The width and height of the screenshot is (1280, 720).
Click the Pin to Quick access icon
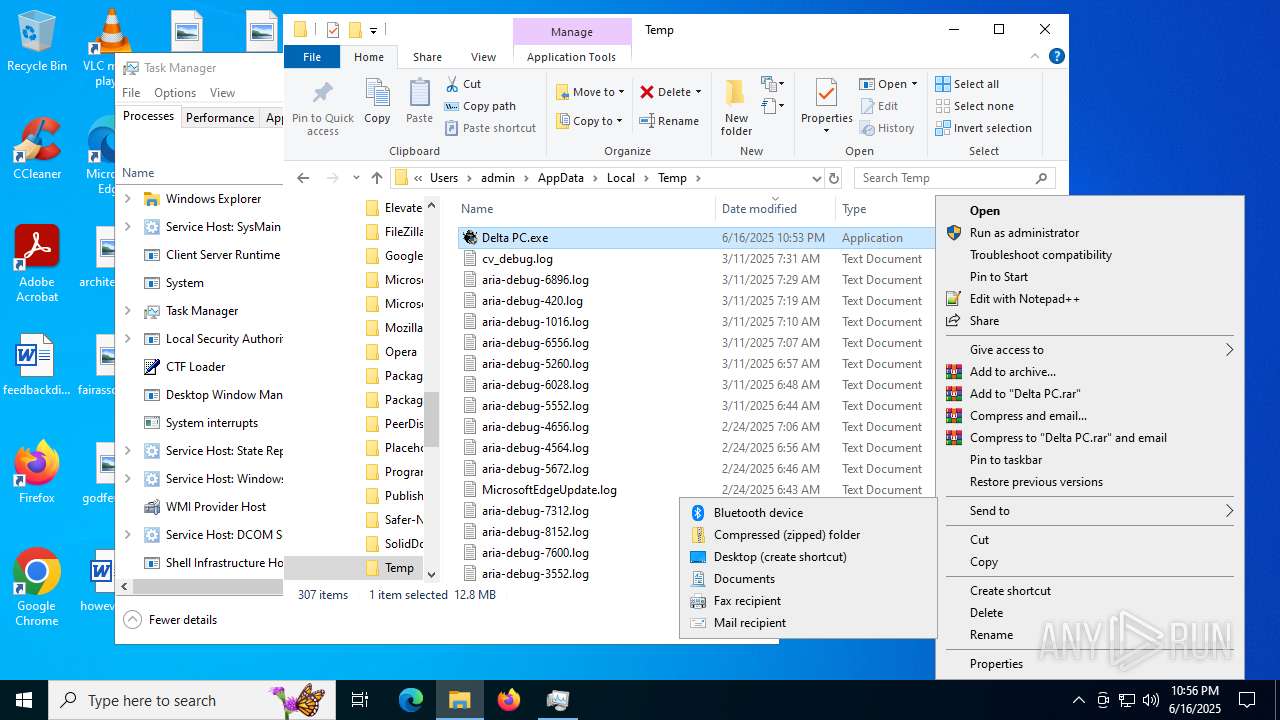click(322, 94)
